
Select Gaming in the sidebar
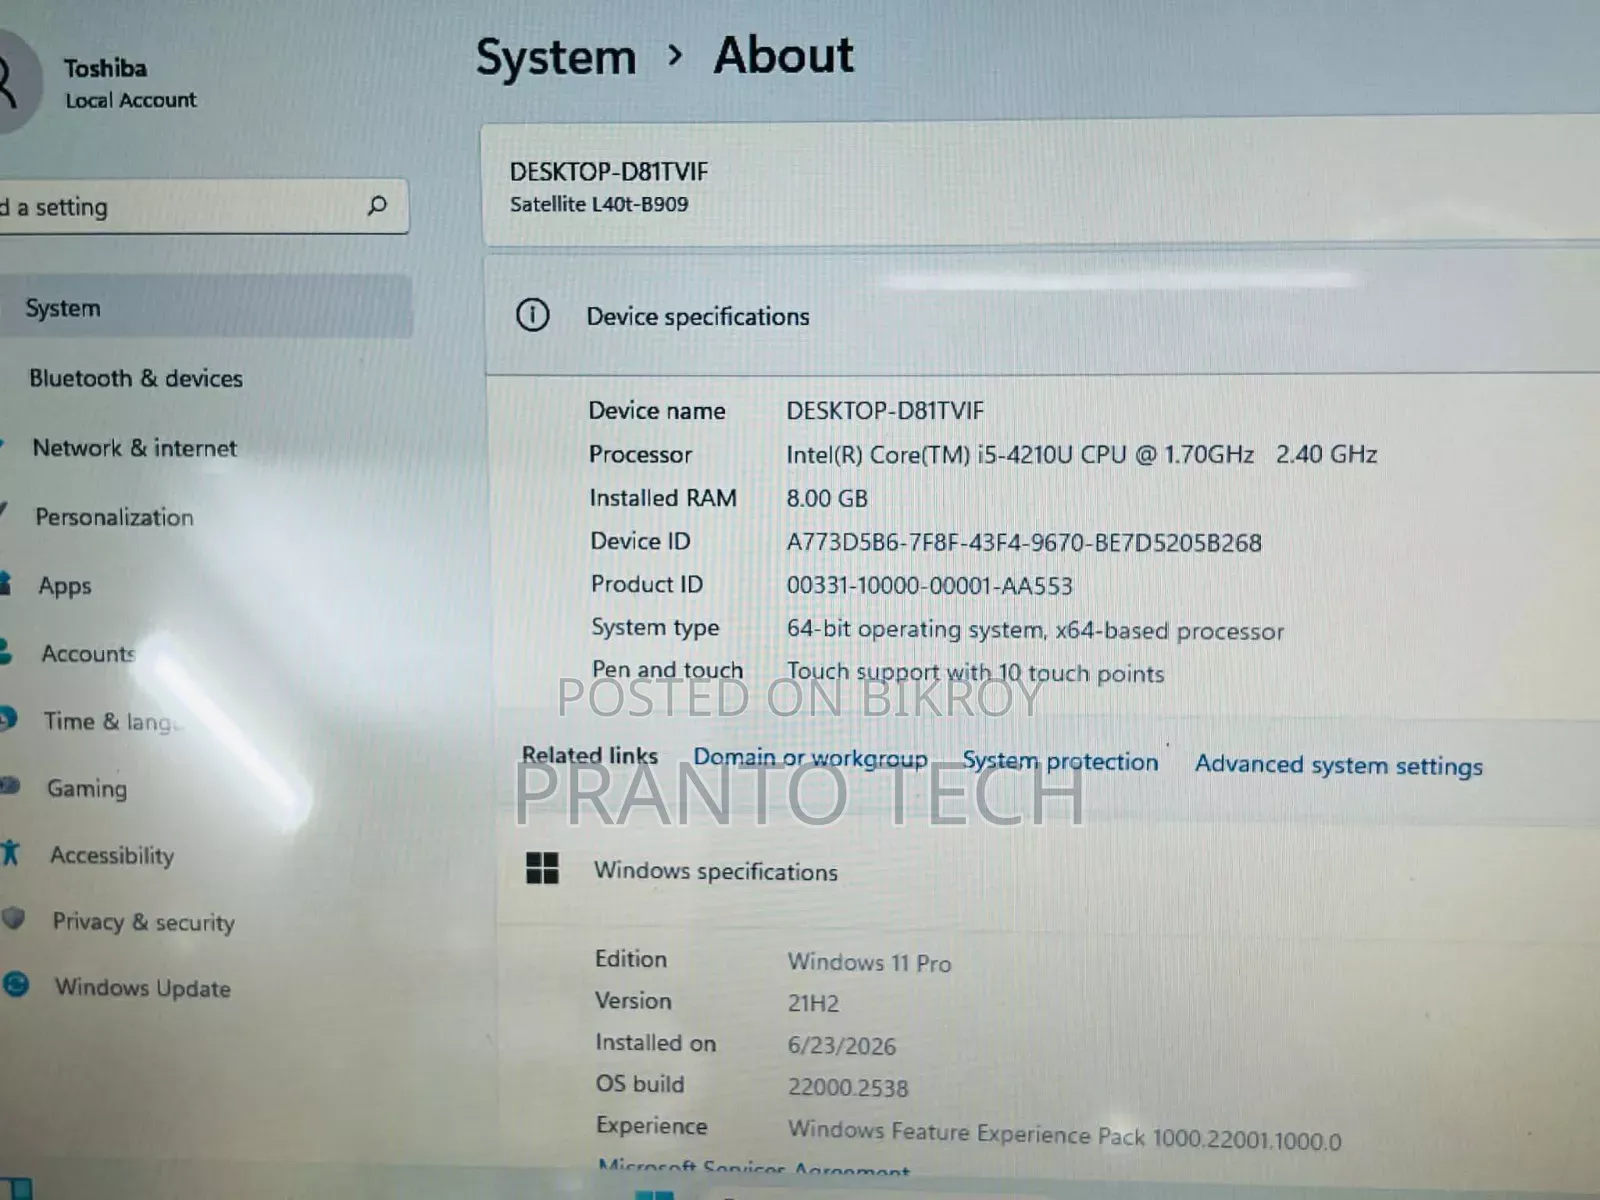87,789
